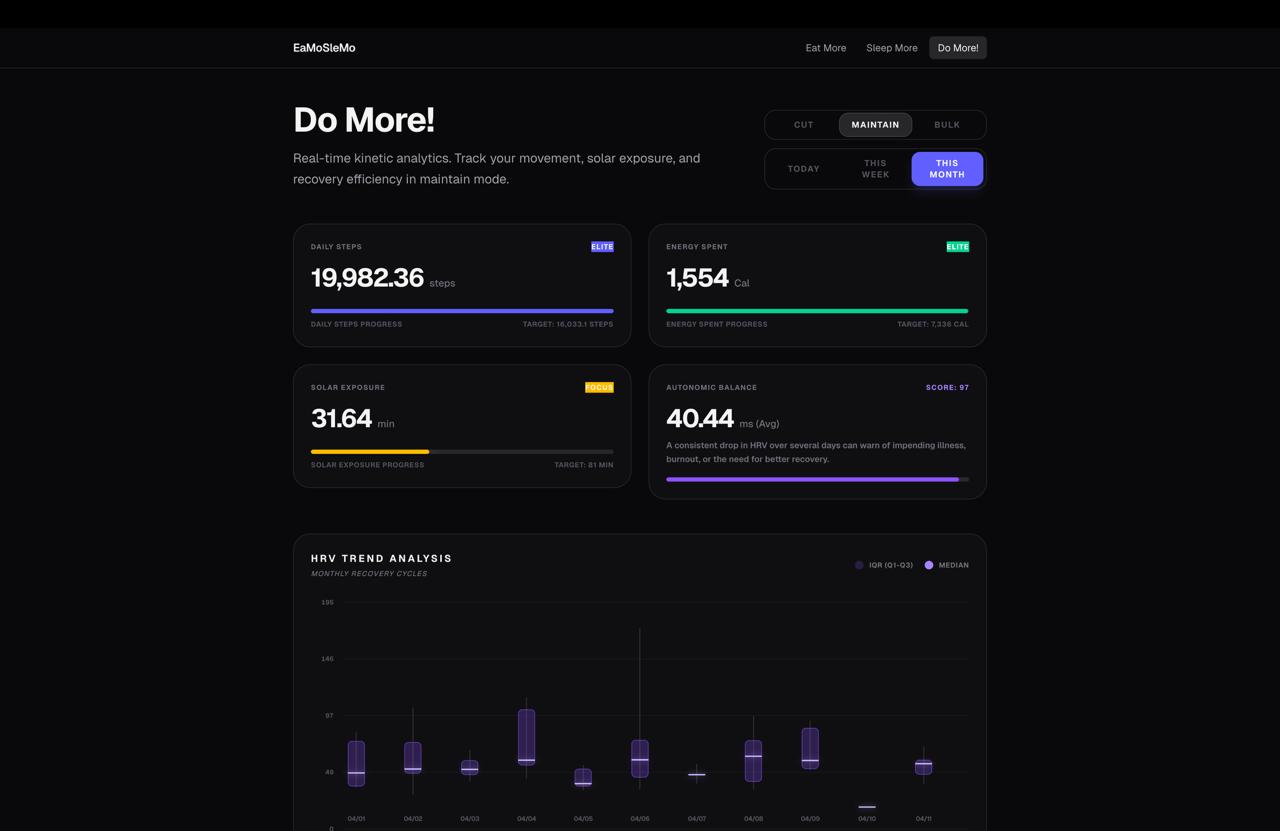Select MAINTAIN mode
This screenshot has height=831, width=1280.
pyautogui.click(x=875, y=125)
